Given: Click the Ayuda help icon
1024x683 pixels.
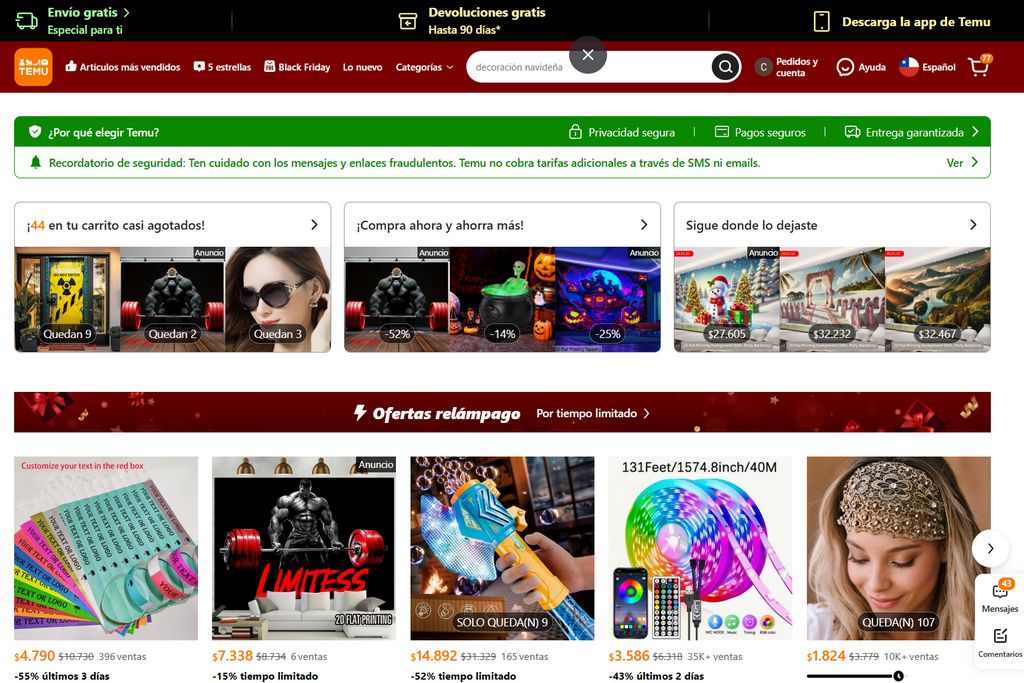Looking at the screenshot, I should coord(846,67).
